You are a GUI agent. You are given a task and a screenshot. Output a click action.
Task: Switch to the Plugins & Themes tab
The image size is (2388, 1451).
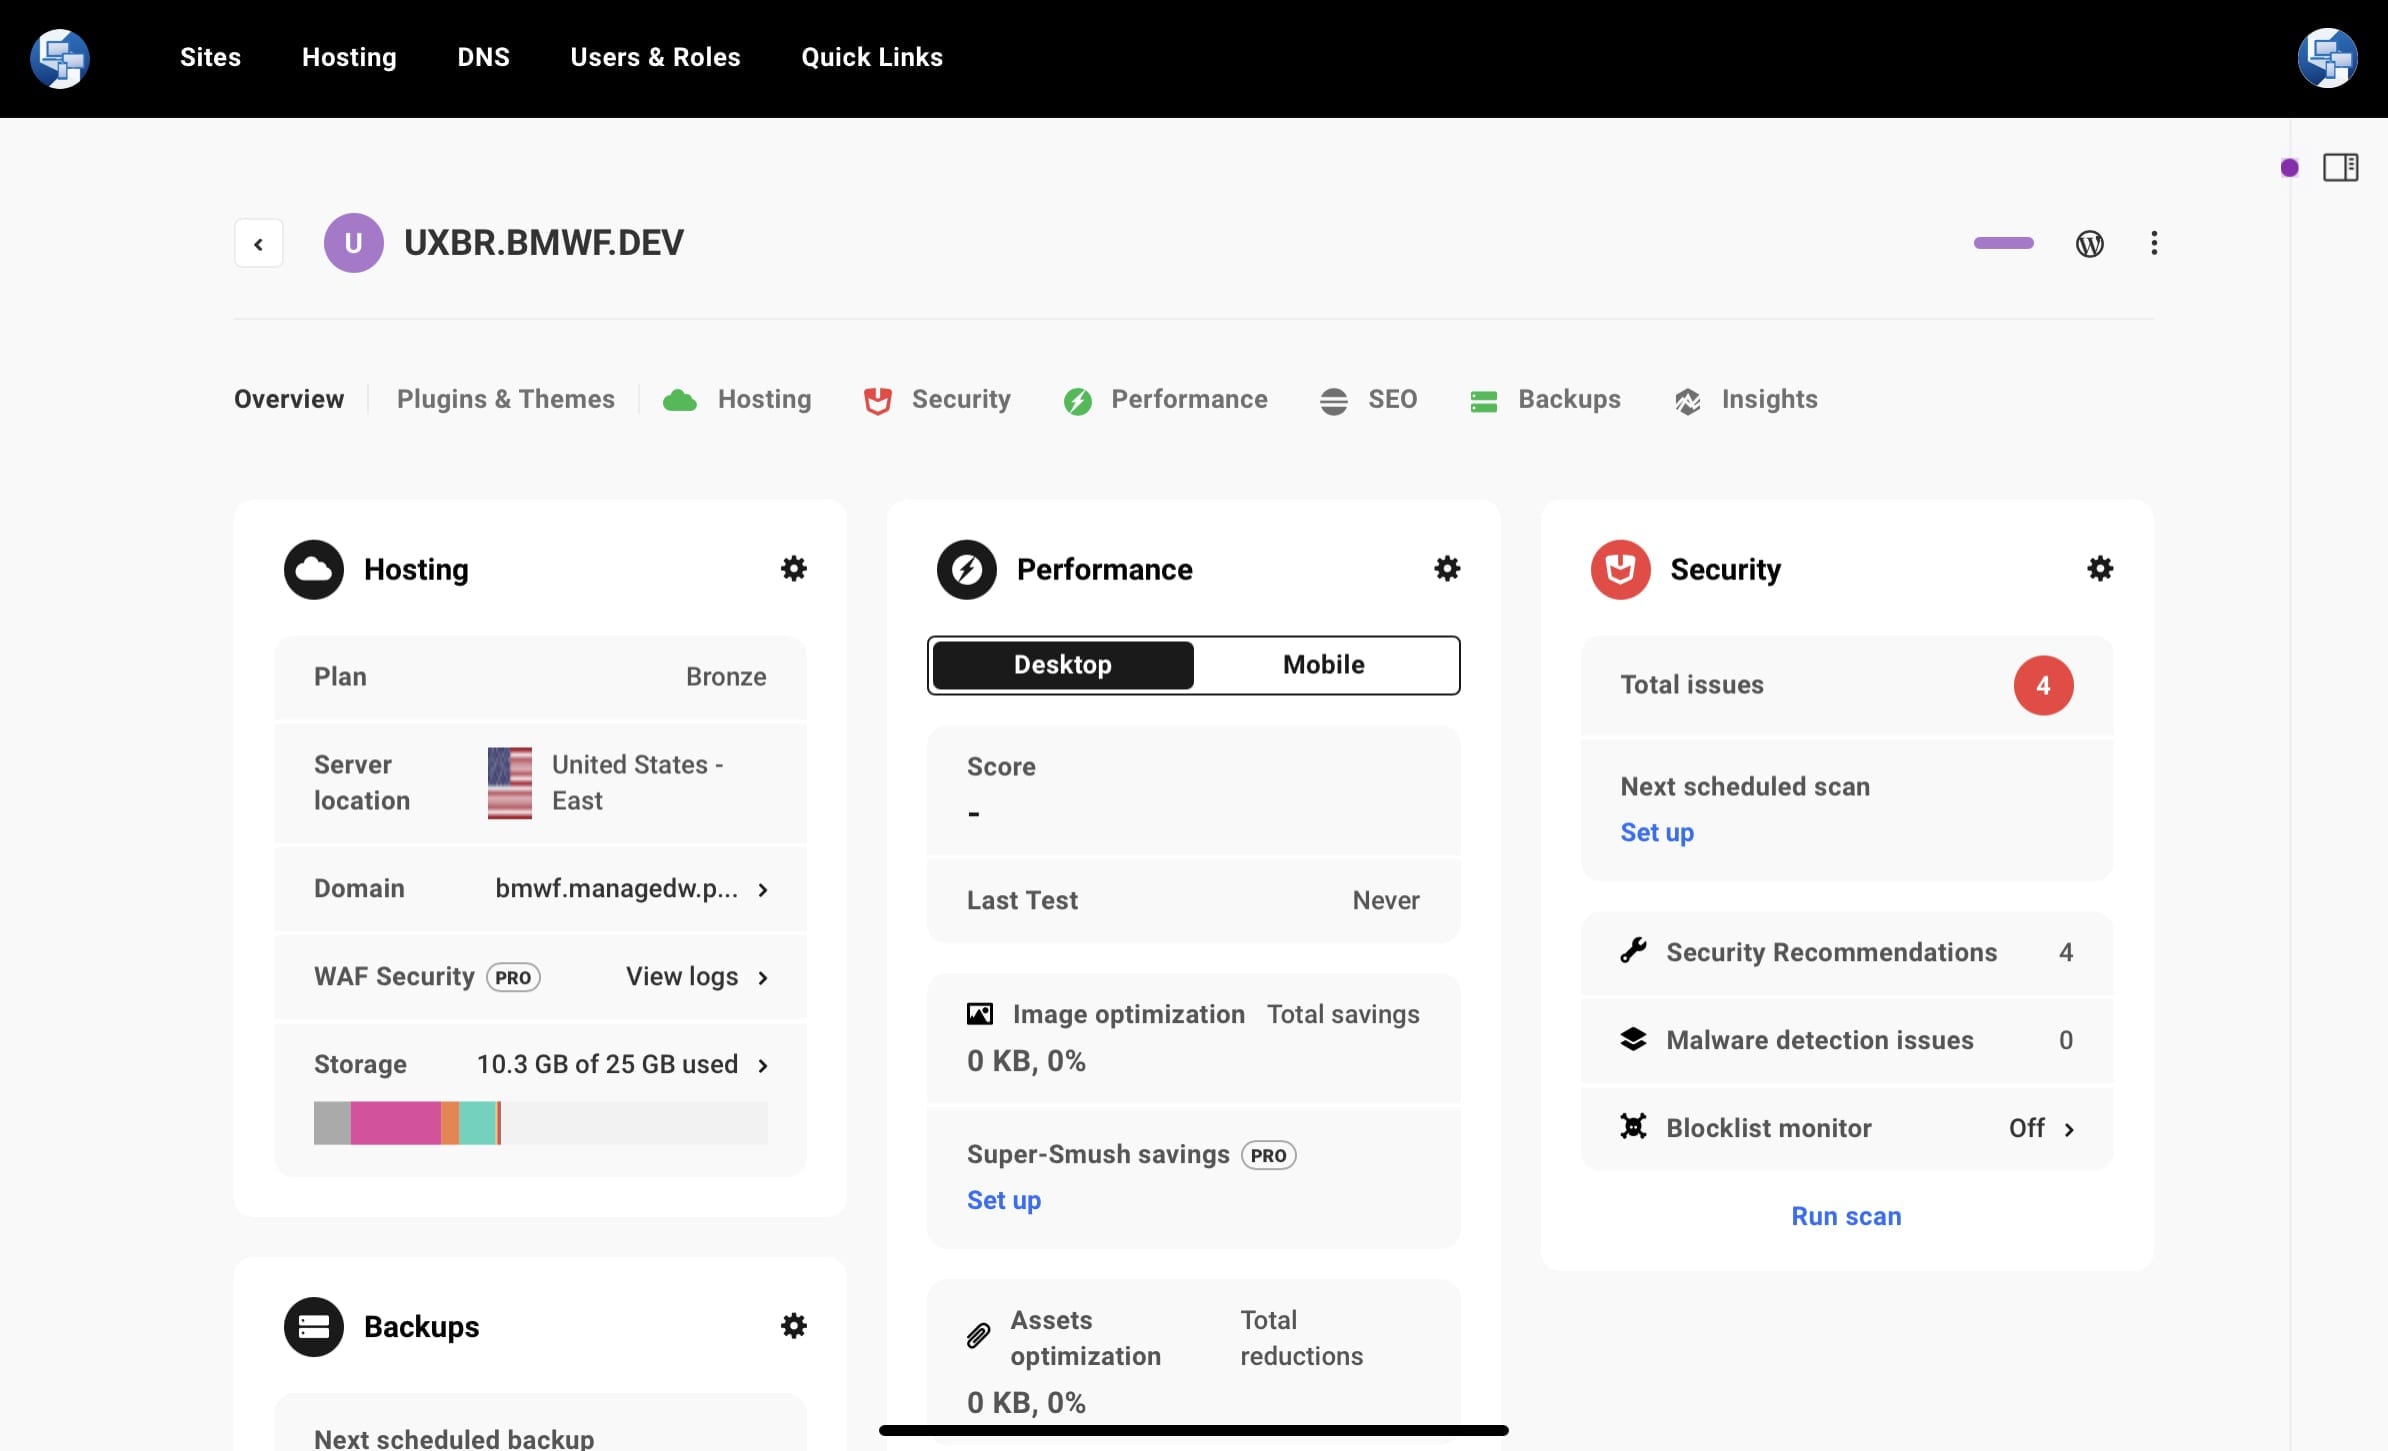(x=506, y=399)
